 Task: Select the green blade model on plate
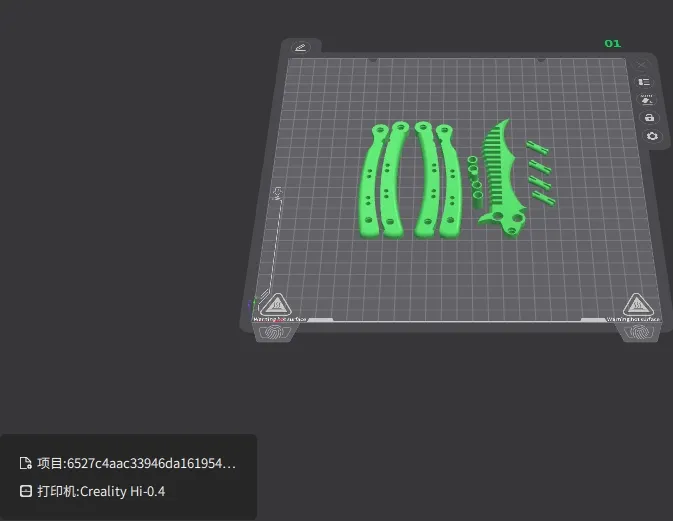[503, 178]
